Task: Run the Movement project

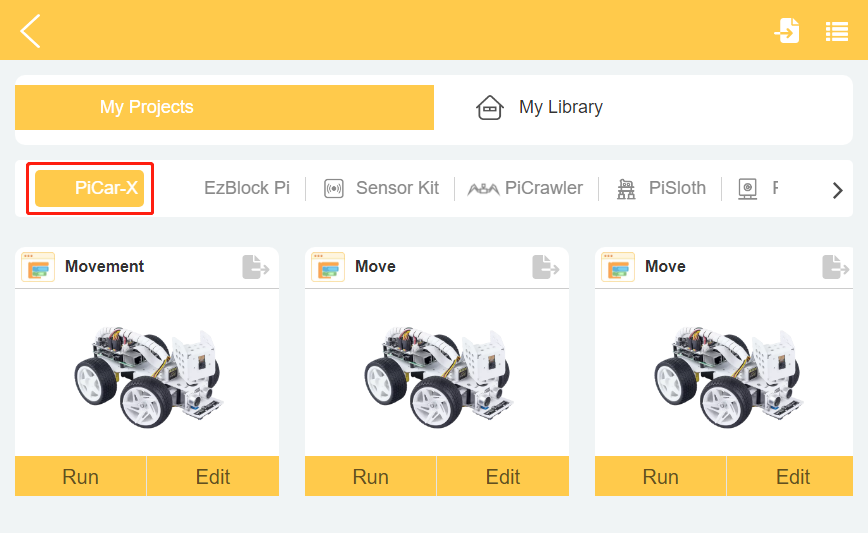Action: point(80,477)
